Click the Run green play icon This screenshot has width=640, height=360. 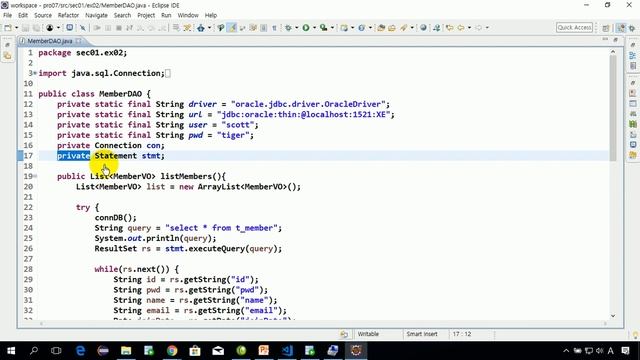[306, 28]
